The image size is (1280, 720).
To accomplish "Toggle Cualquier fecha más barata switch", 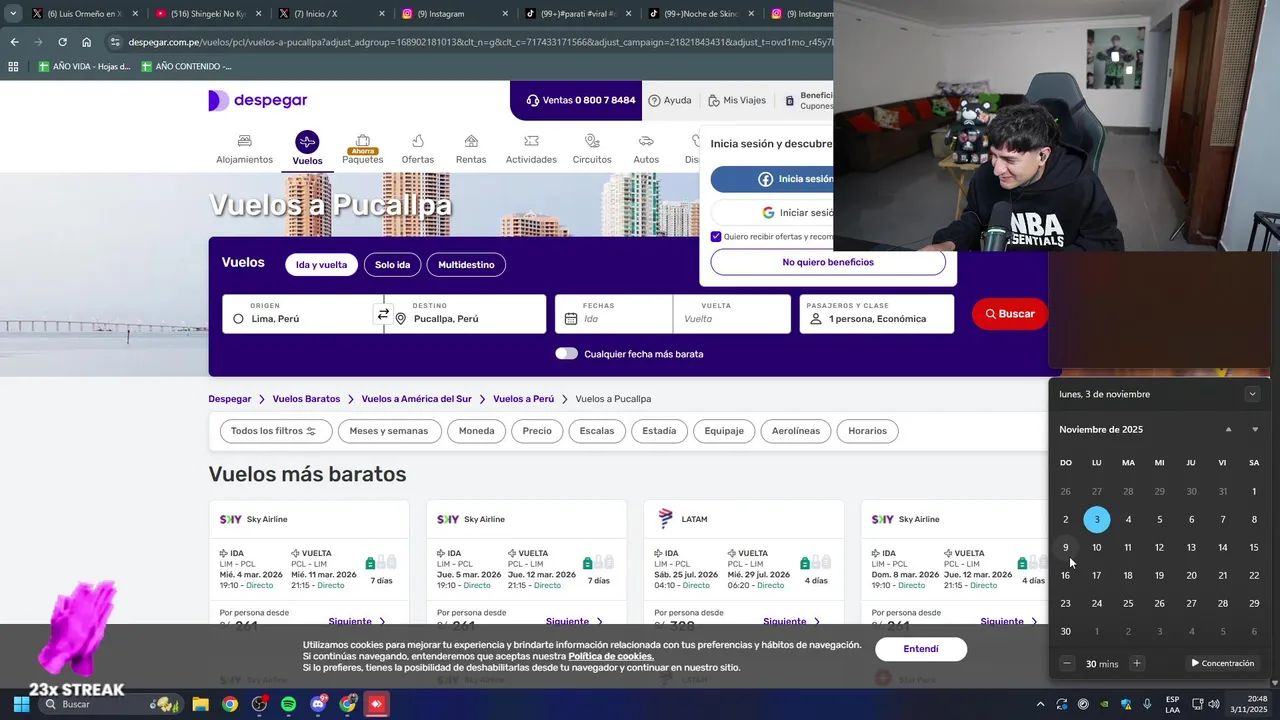I will [566, 353].
